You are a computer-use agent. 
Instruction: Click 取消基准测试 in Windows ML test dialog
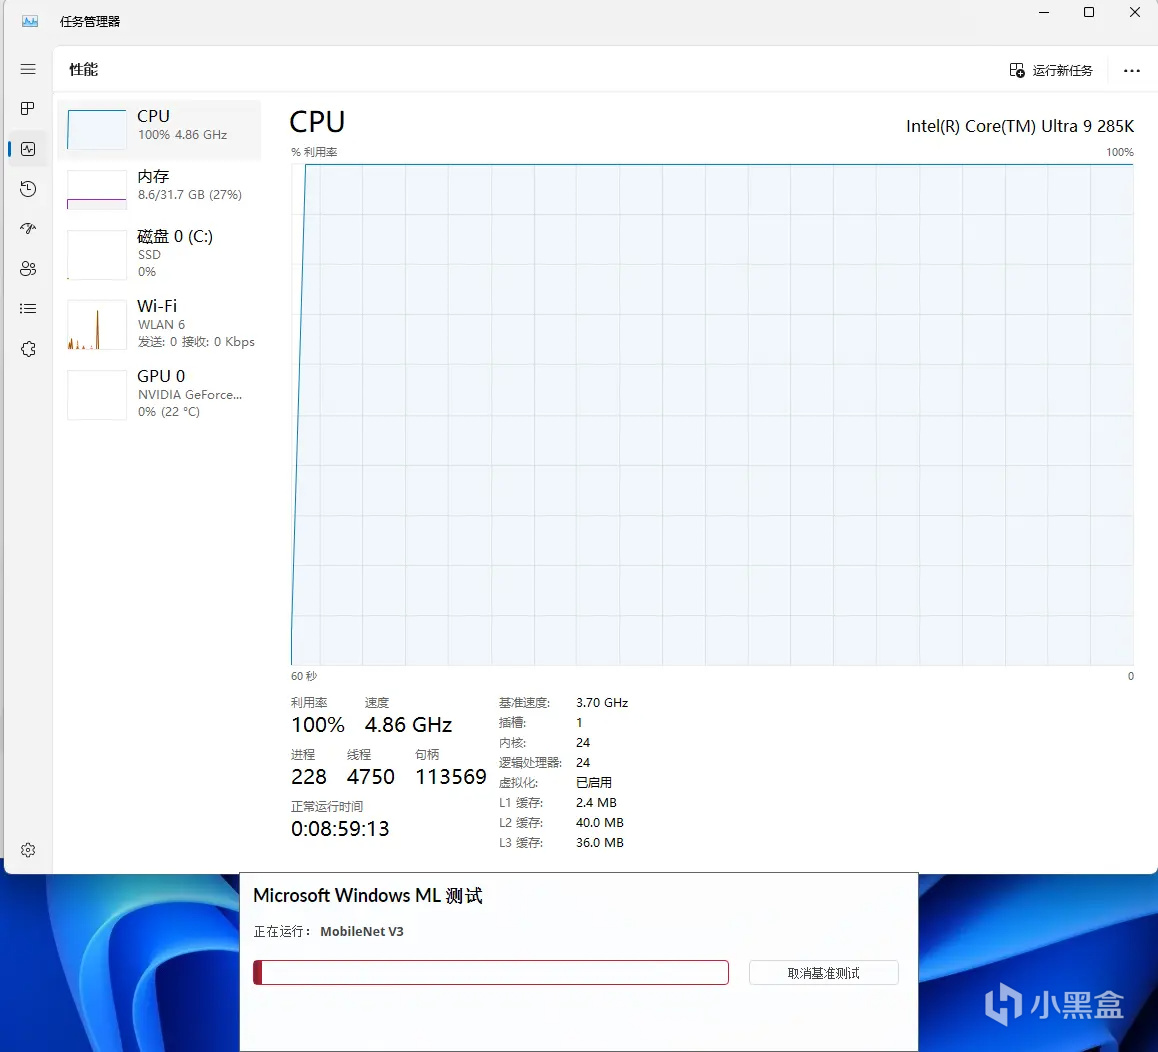[823, 973]
